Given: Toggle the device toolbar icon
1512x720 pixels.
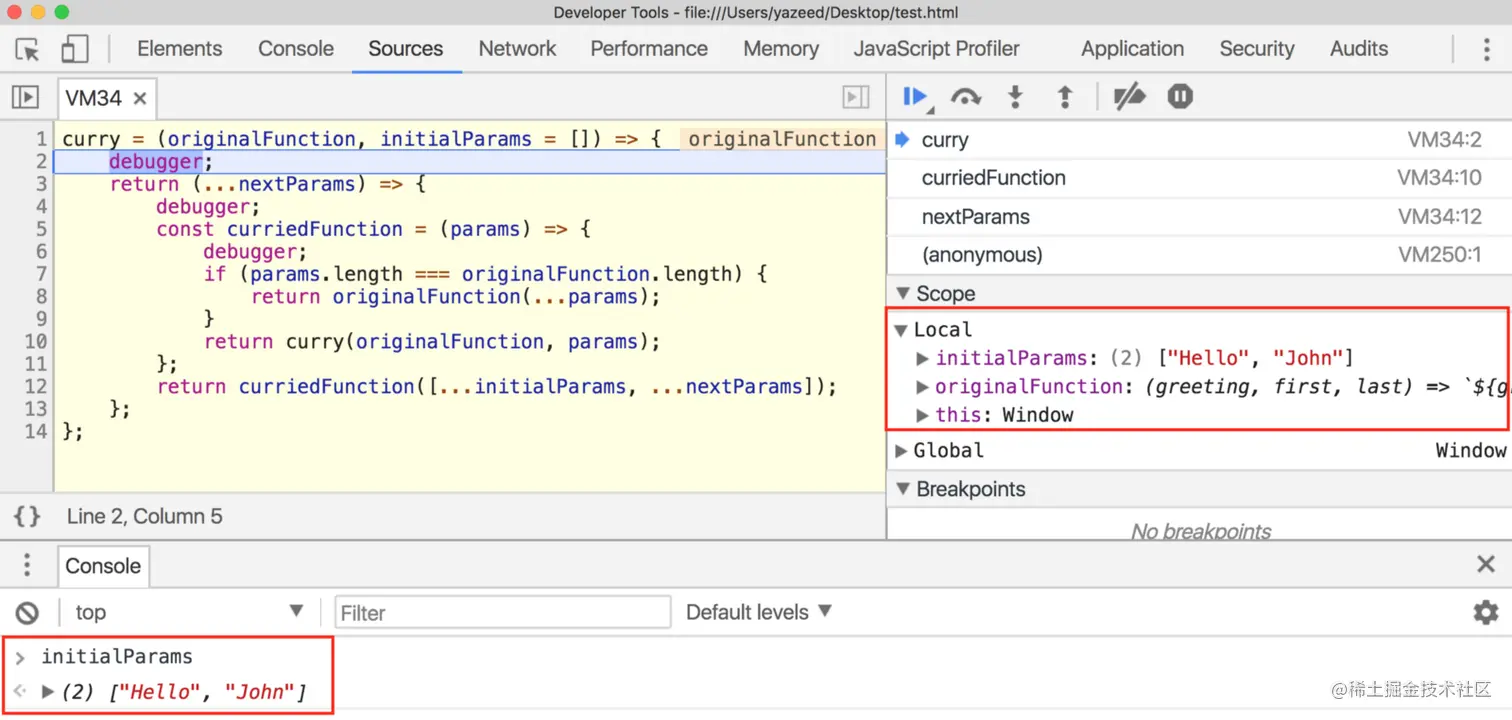Looking at the screenshot, I should pos(75,49).
